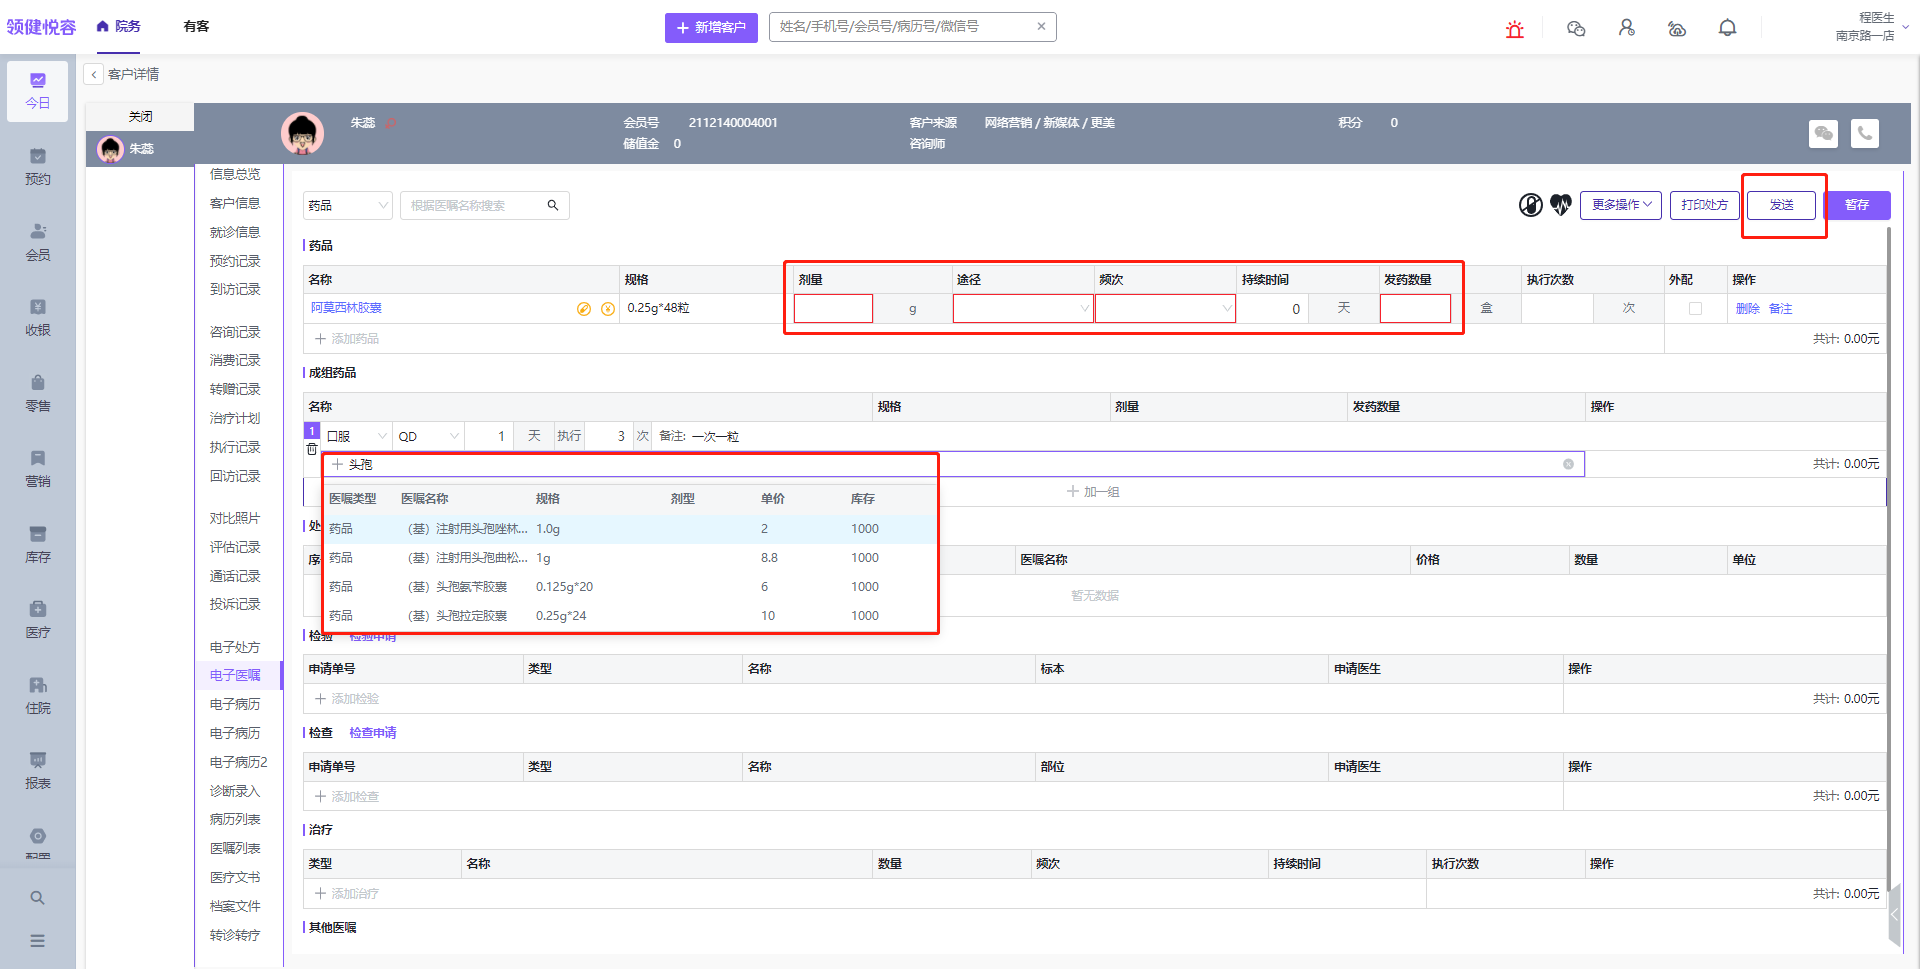The width and height of the screenshot is (1920, 969).
Task: Open the 口服 route dropdown in grouped drugs
Action: tap(356, 436)
